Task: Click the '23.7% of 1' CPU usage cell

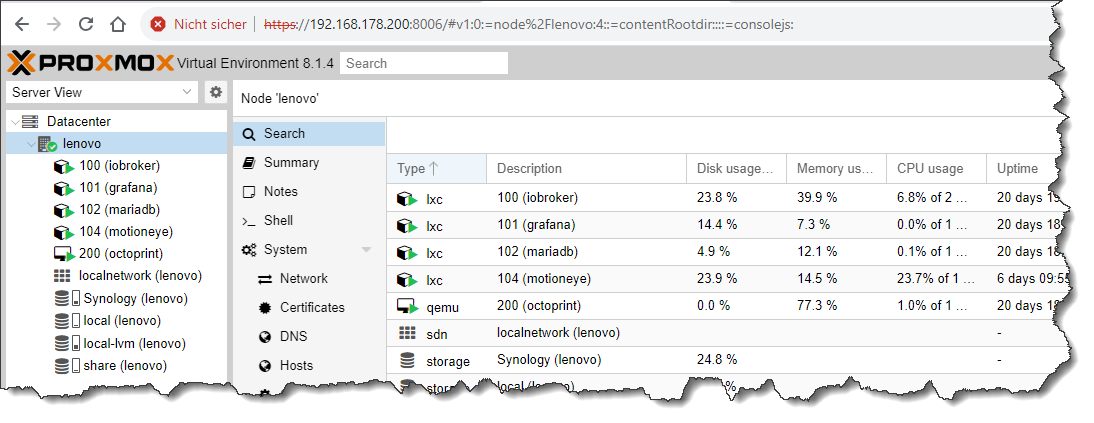Action: [x=936, y=279]
